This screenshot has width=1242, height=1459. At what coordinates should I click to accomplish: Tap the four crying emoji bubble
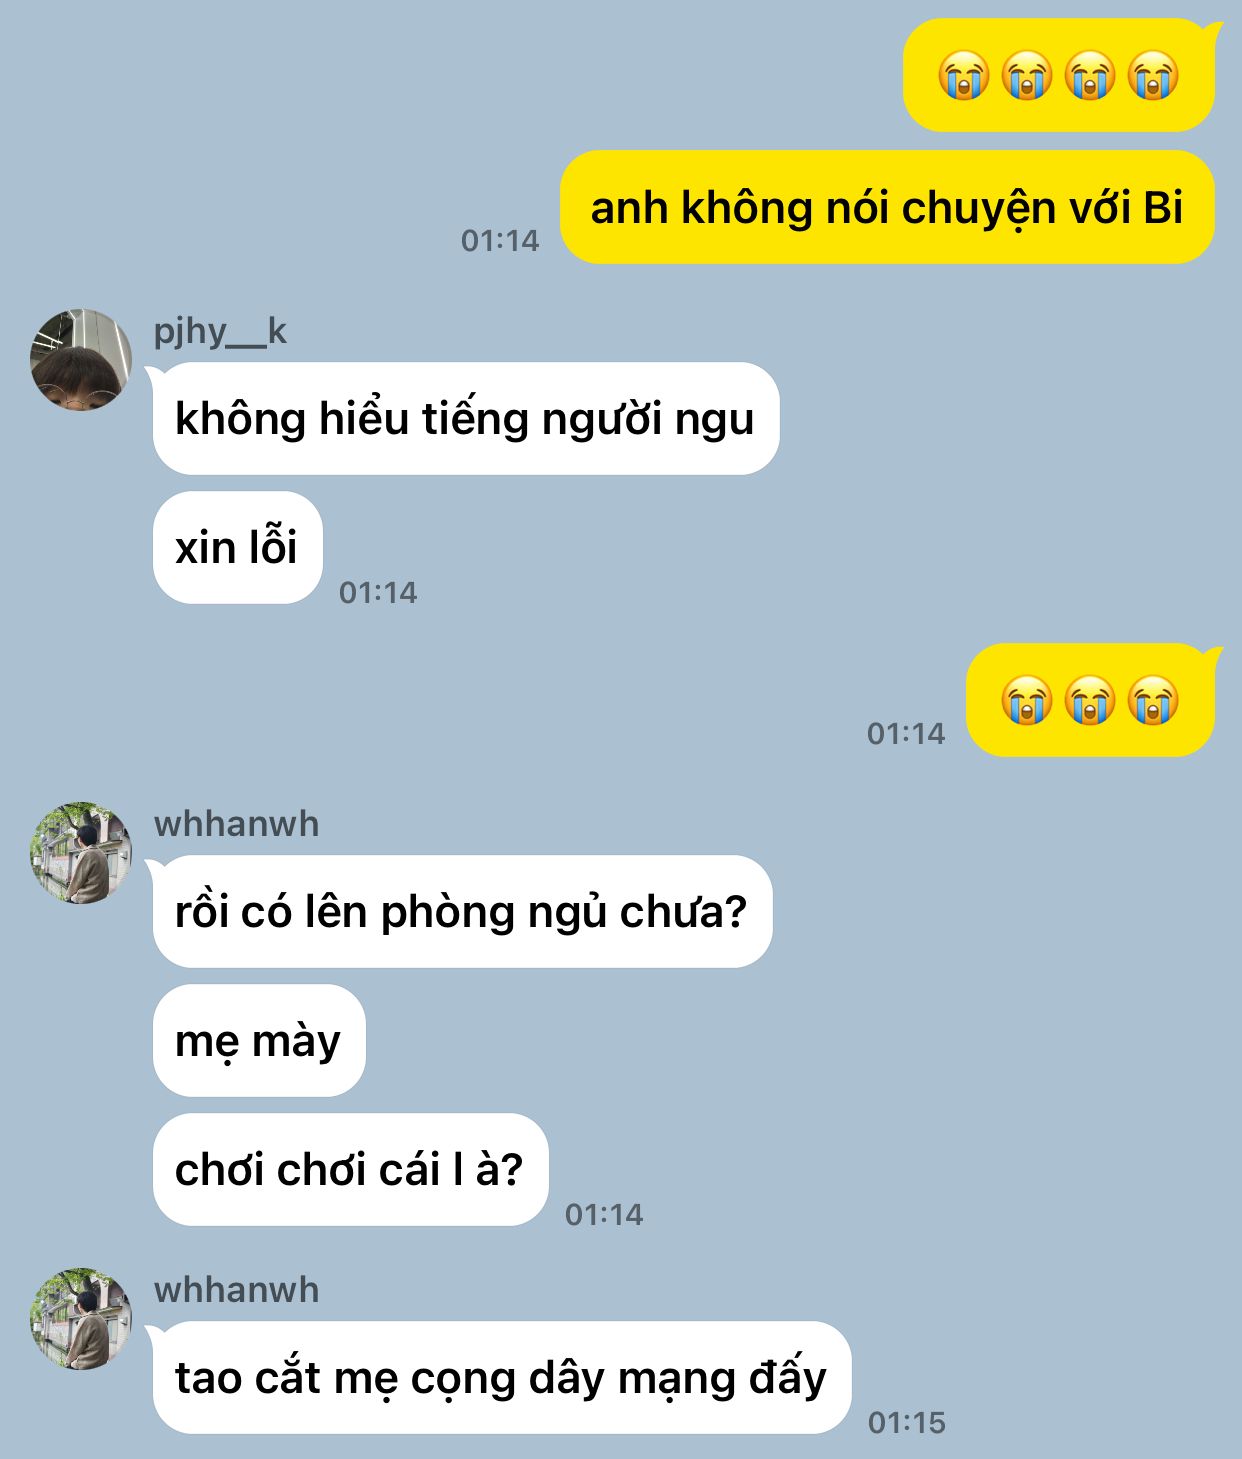click(x=1060, y=75)
